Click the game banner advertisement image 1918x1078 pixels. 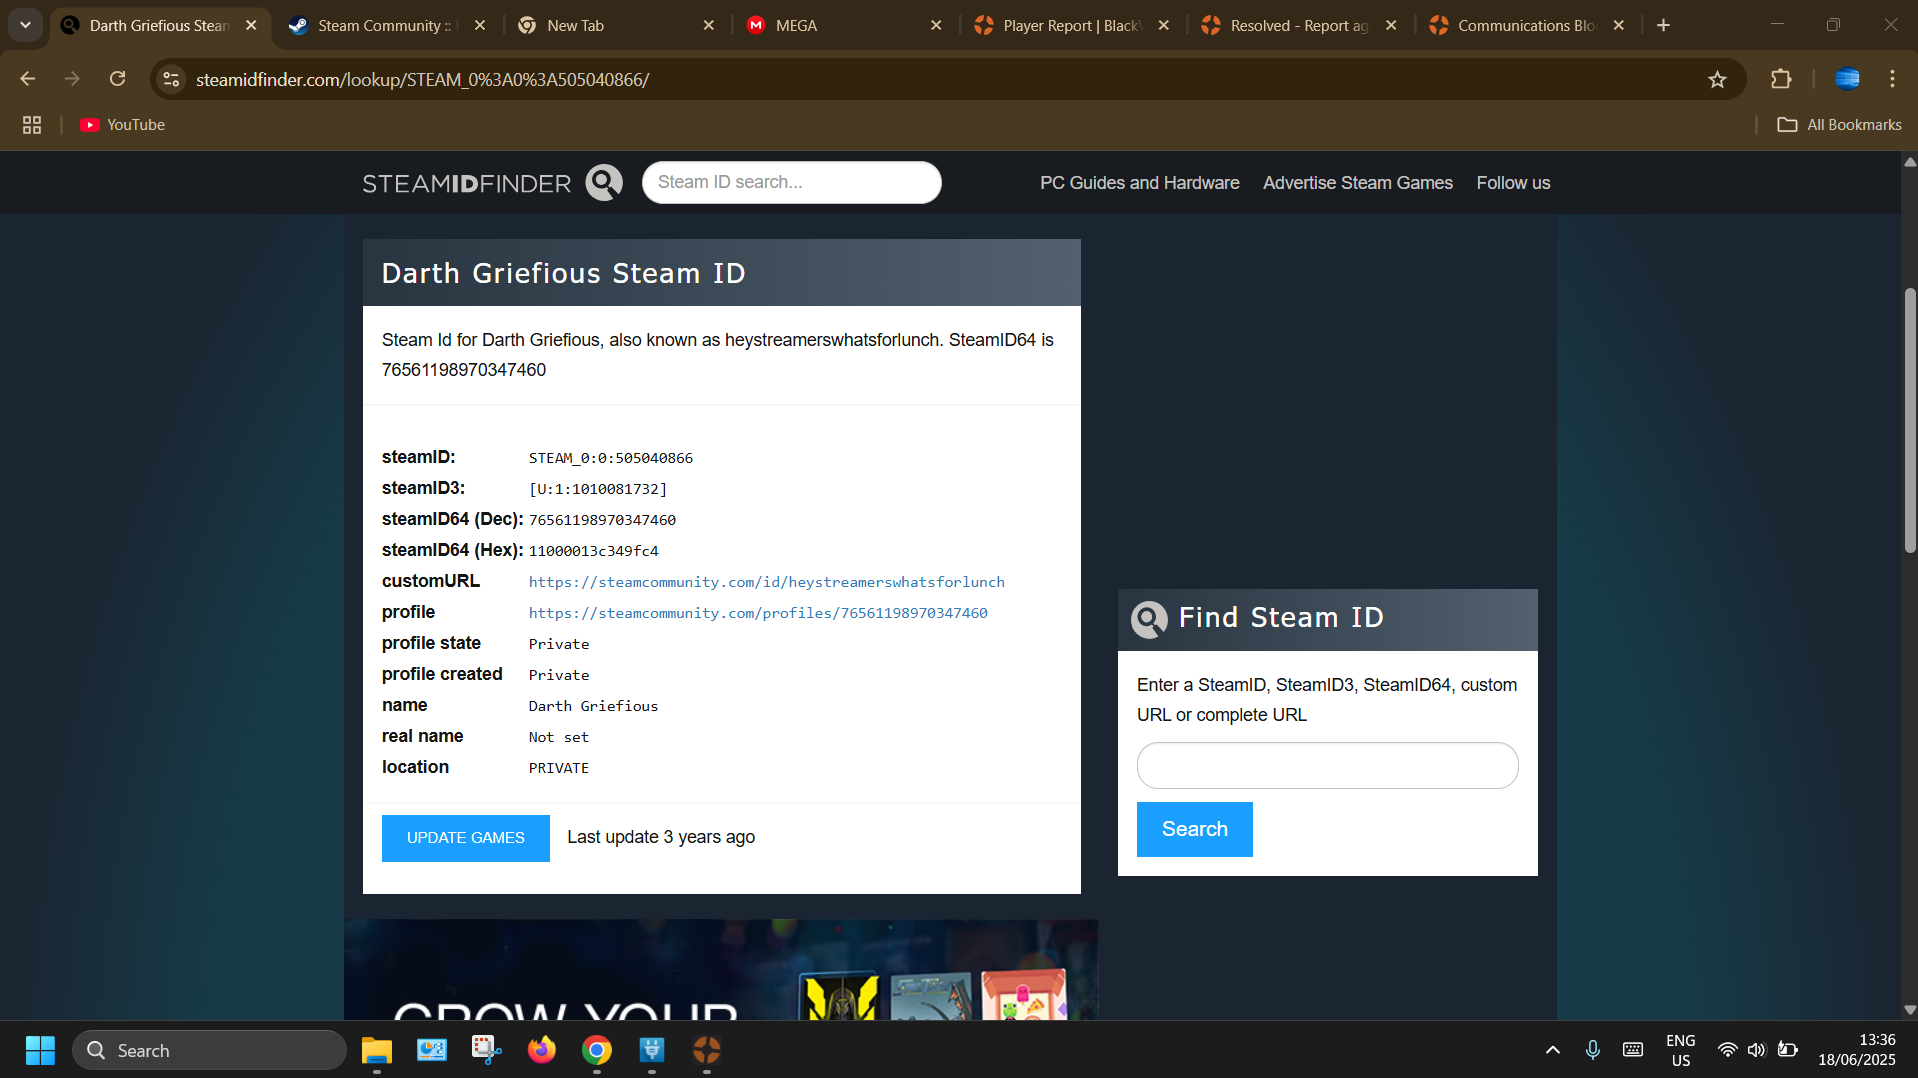(x=721, y=970)
